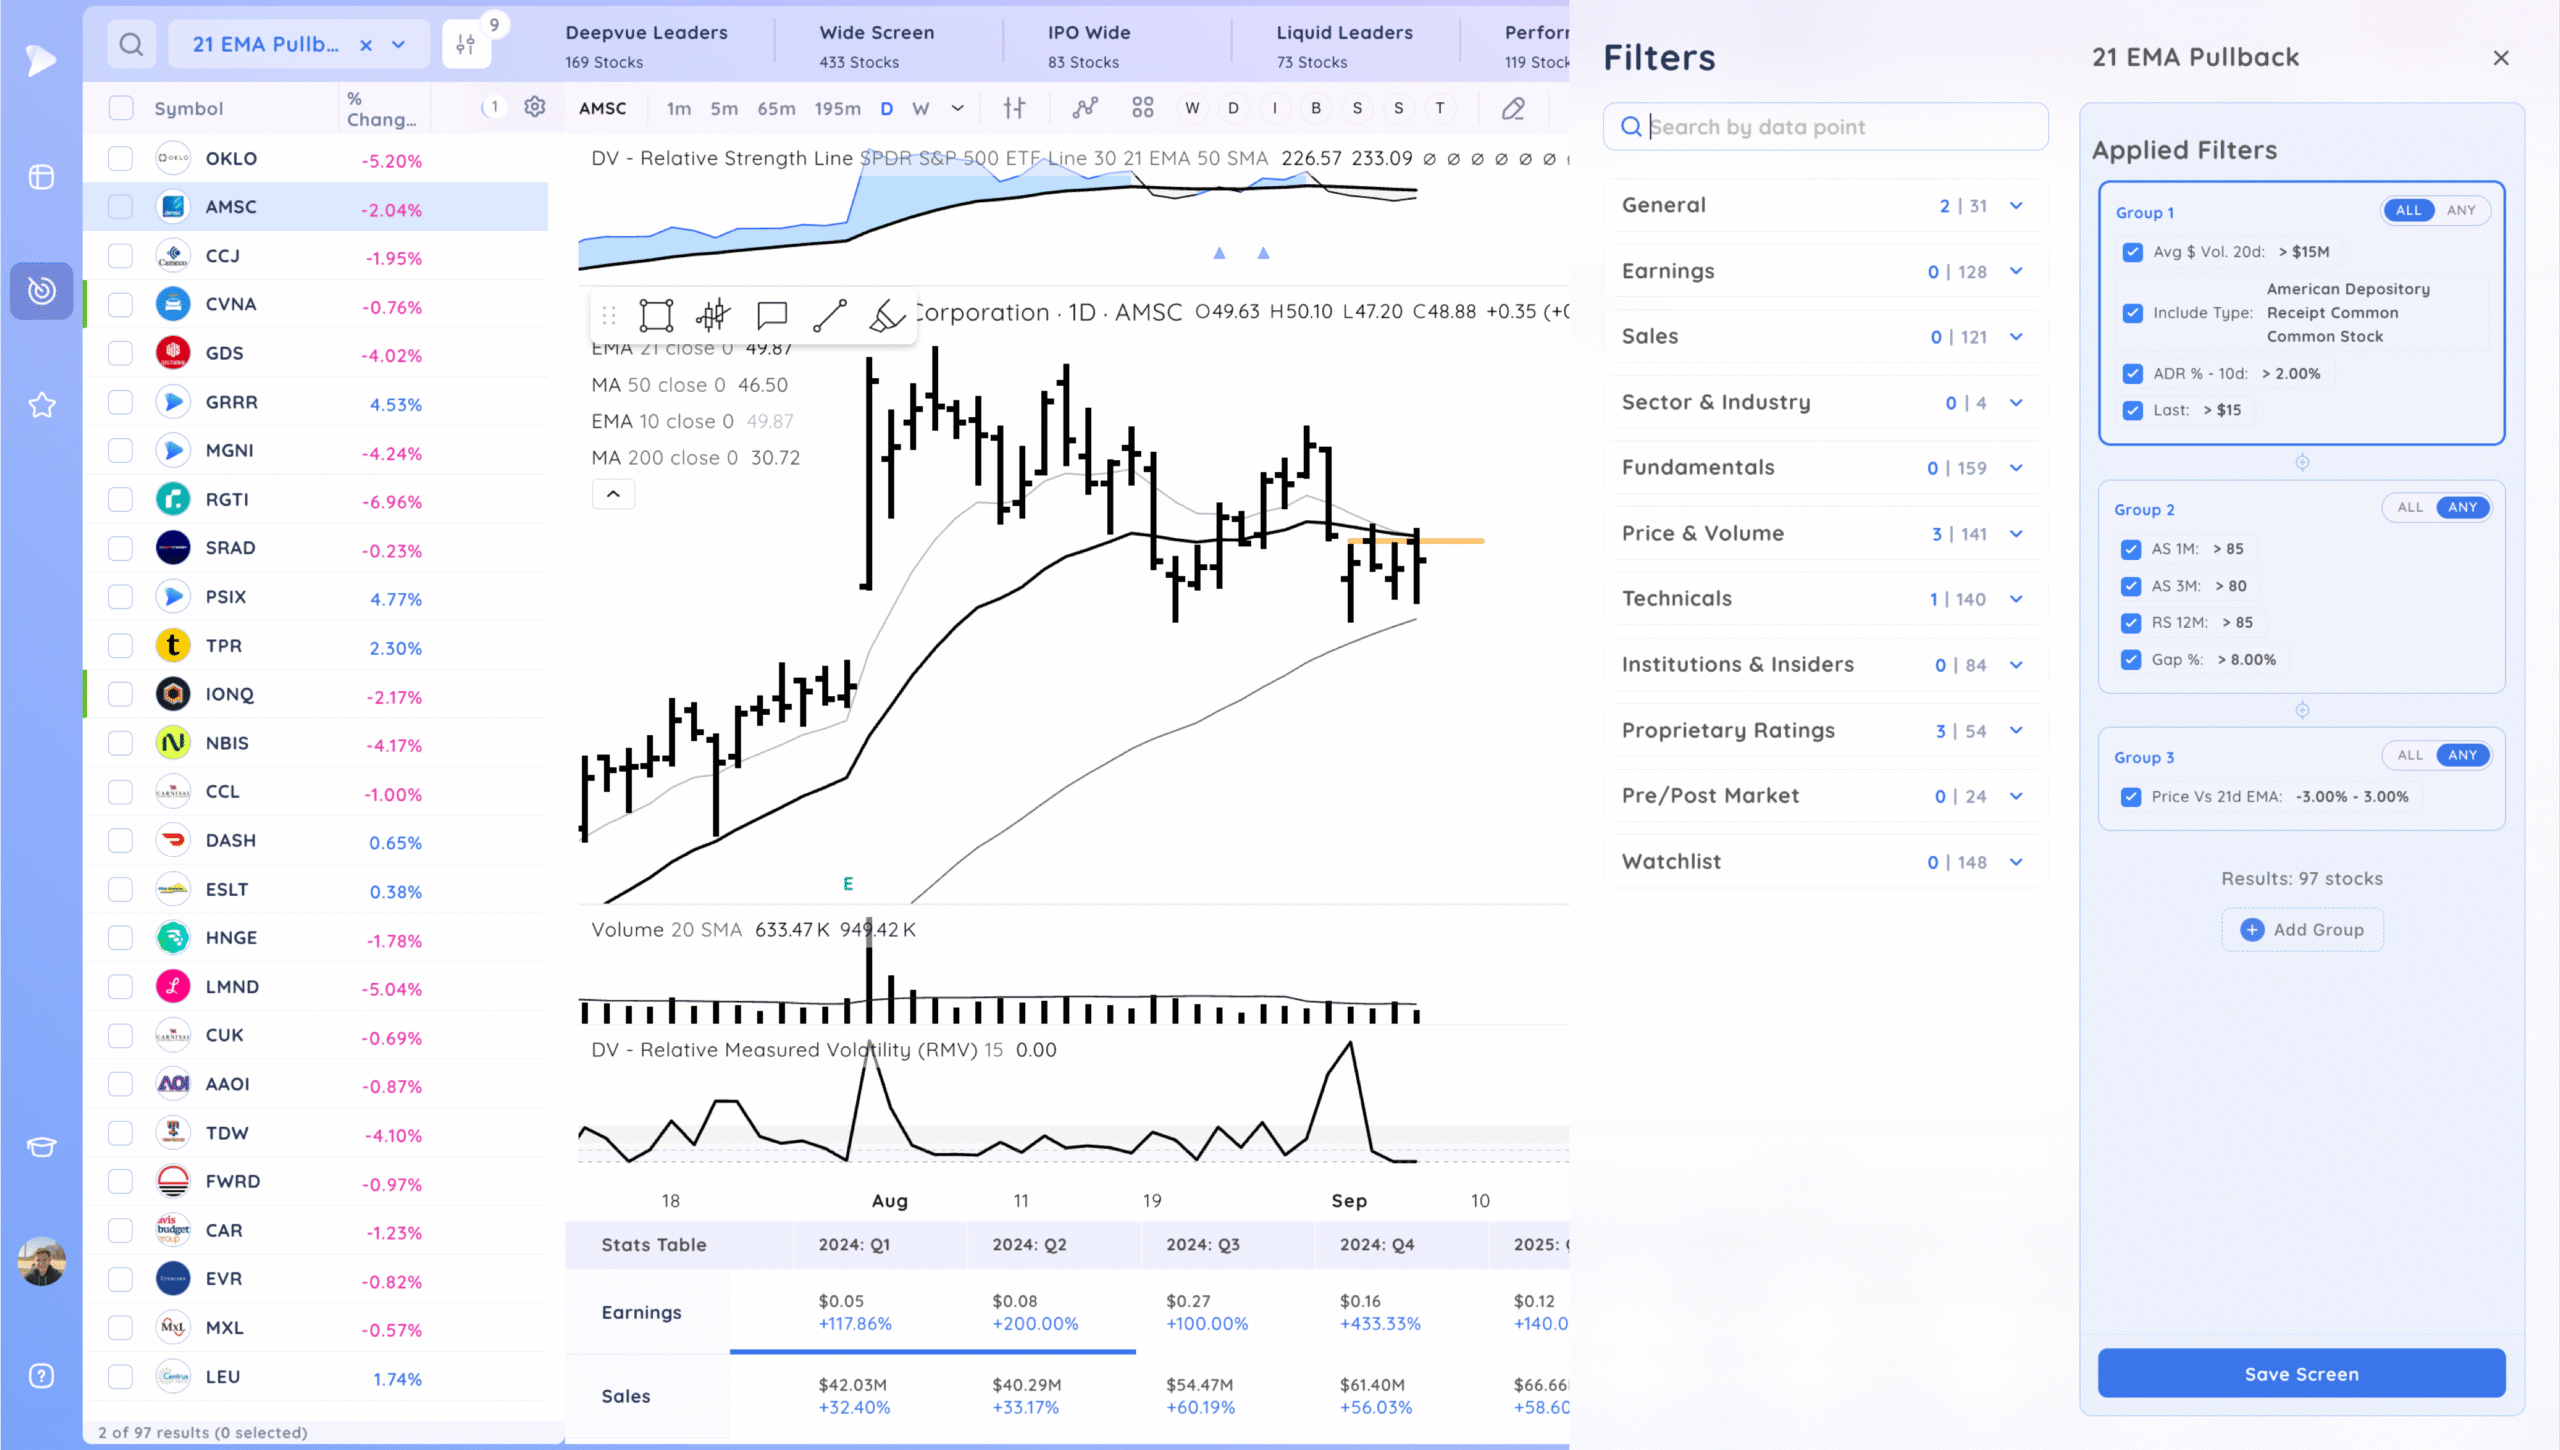The image size is (2560, 1450).
Task: Click the bar chart type icon
Action: 1014,108
